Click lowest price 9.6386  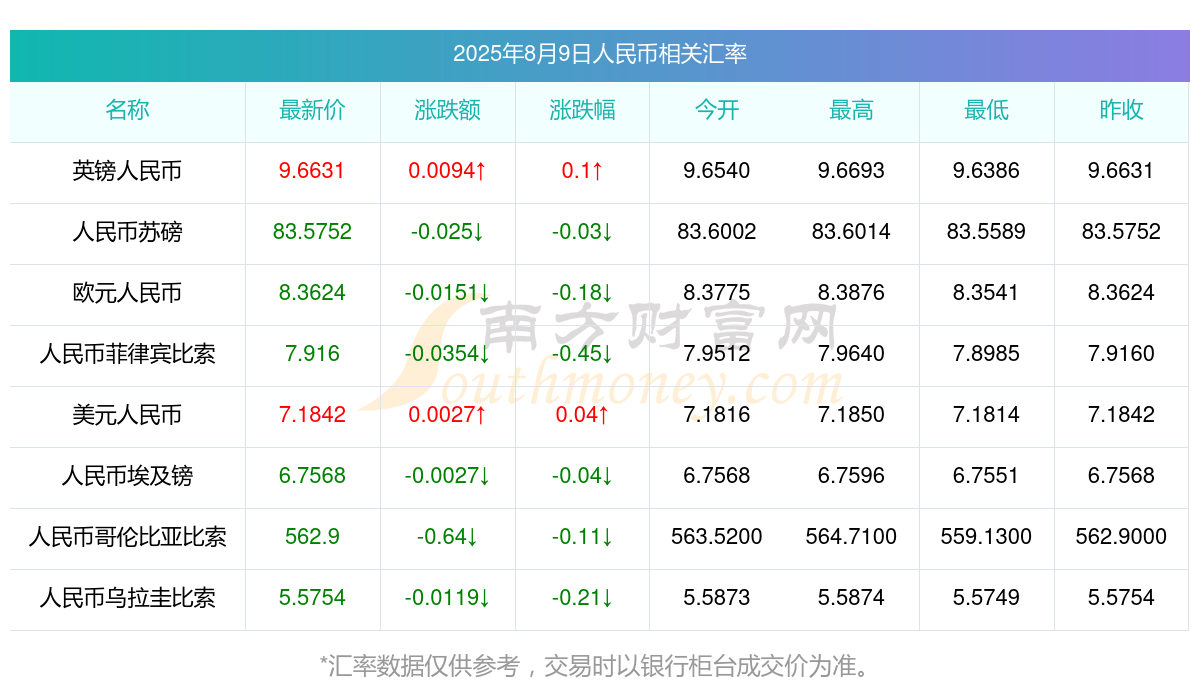coord(986,171)
